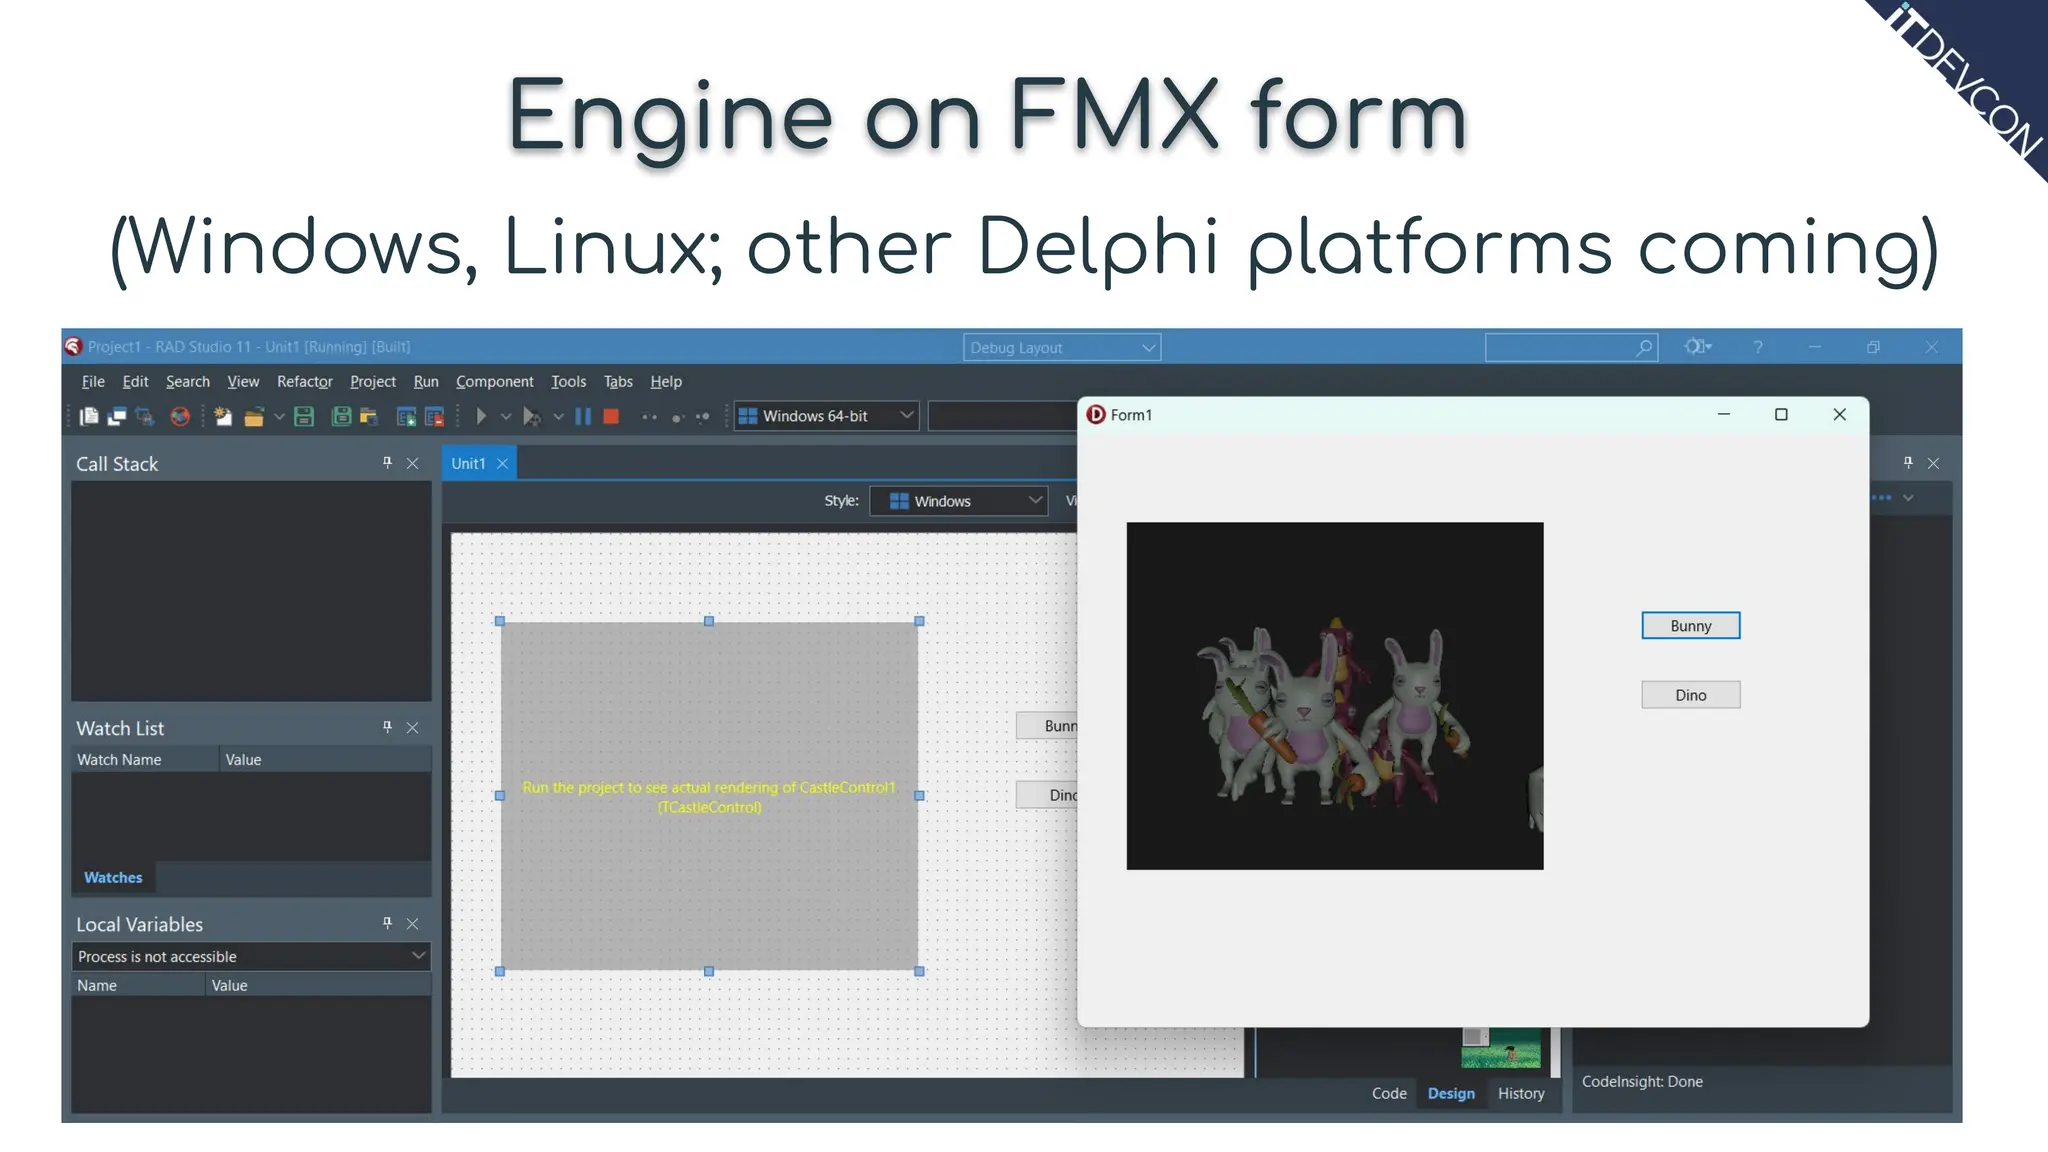Open the Tools menu
This screenshot has width=2048, height=1152.
click(x=569, y=381)
